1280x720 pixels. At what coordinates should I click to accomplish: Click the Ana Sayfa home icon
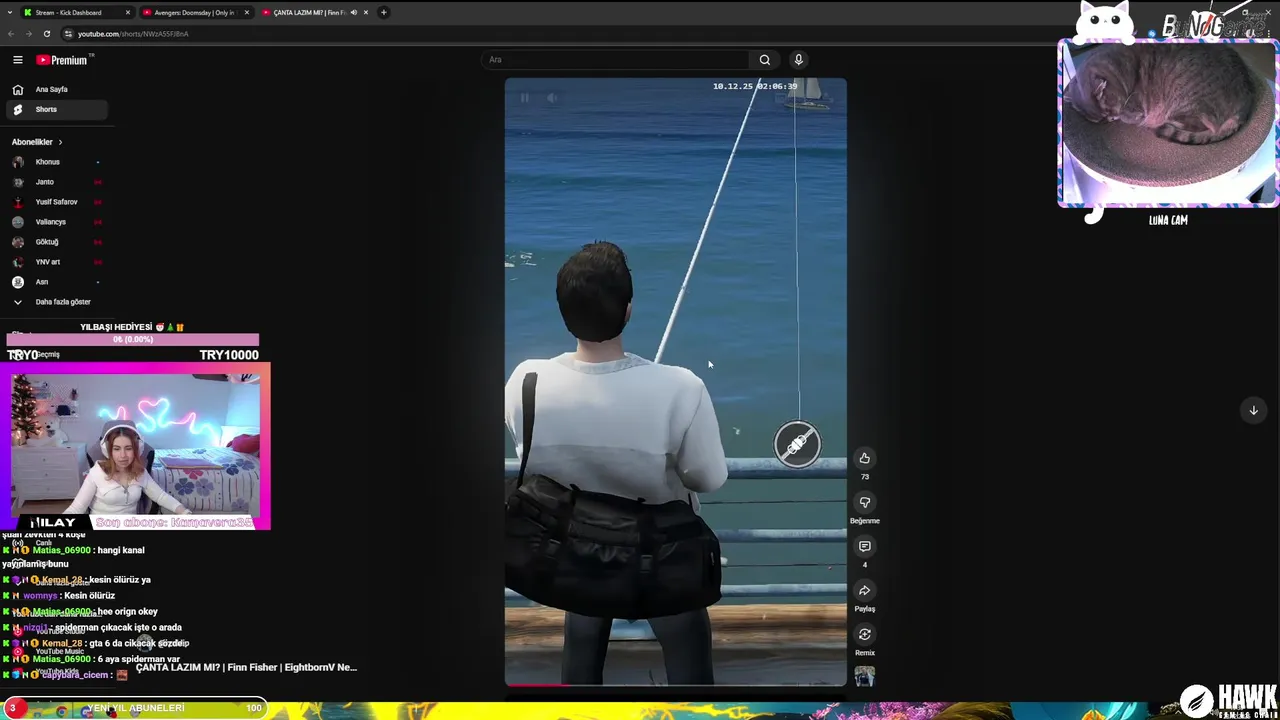point(18,89)
